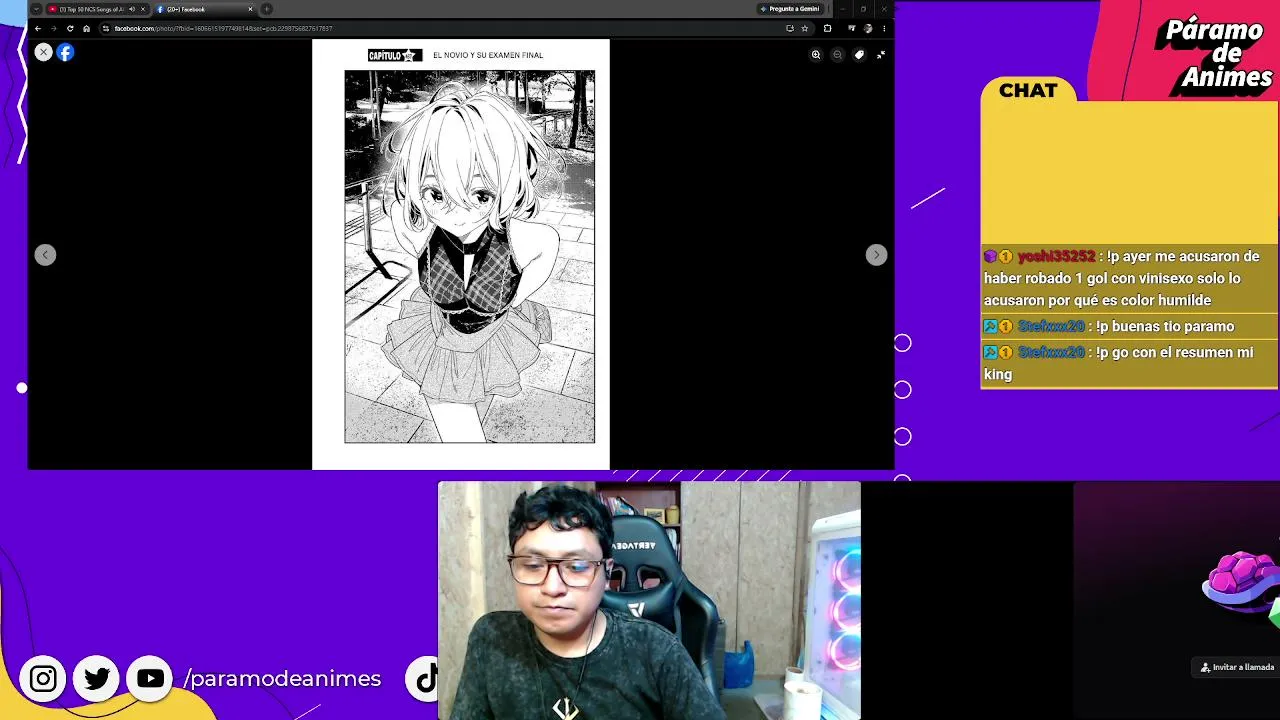Open the Chrome profile avatar

coord(868,28)
